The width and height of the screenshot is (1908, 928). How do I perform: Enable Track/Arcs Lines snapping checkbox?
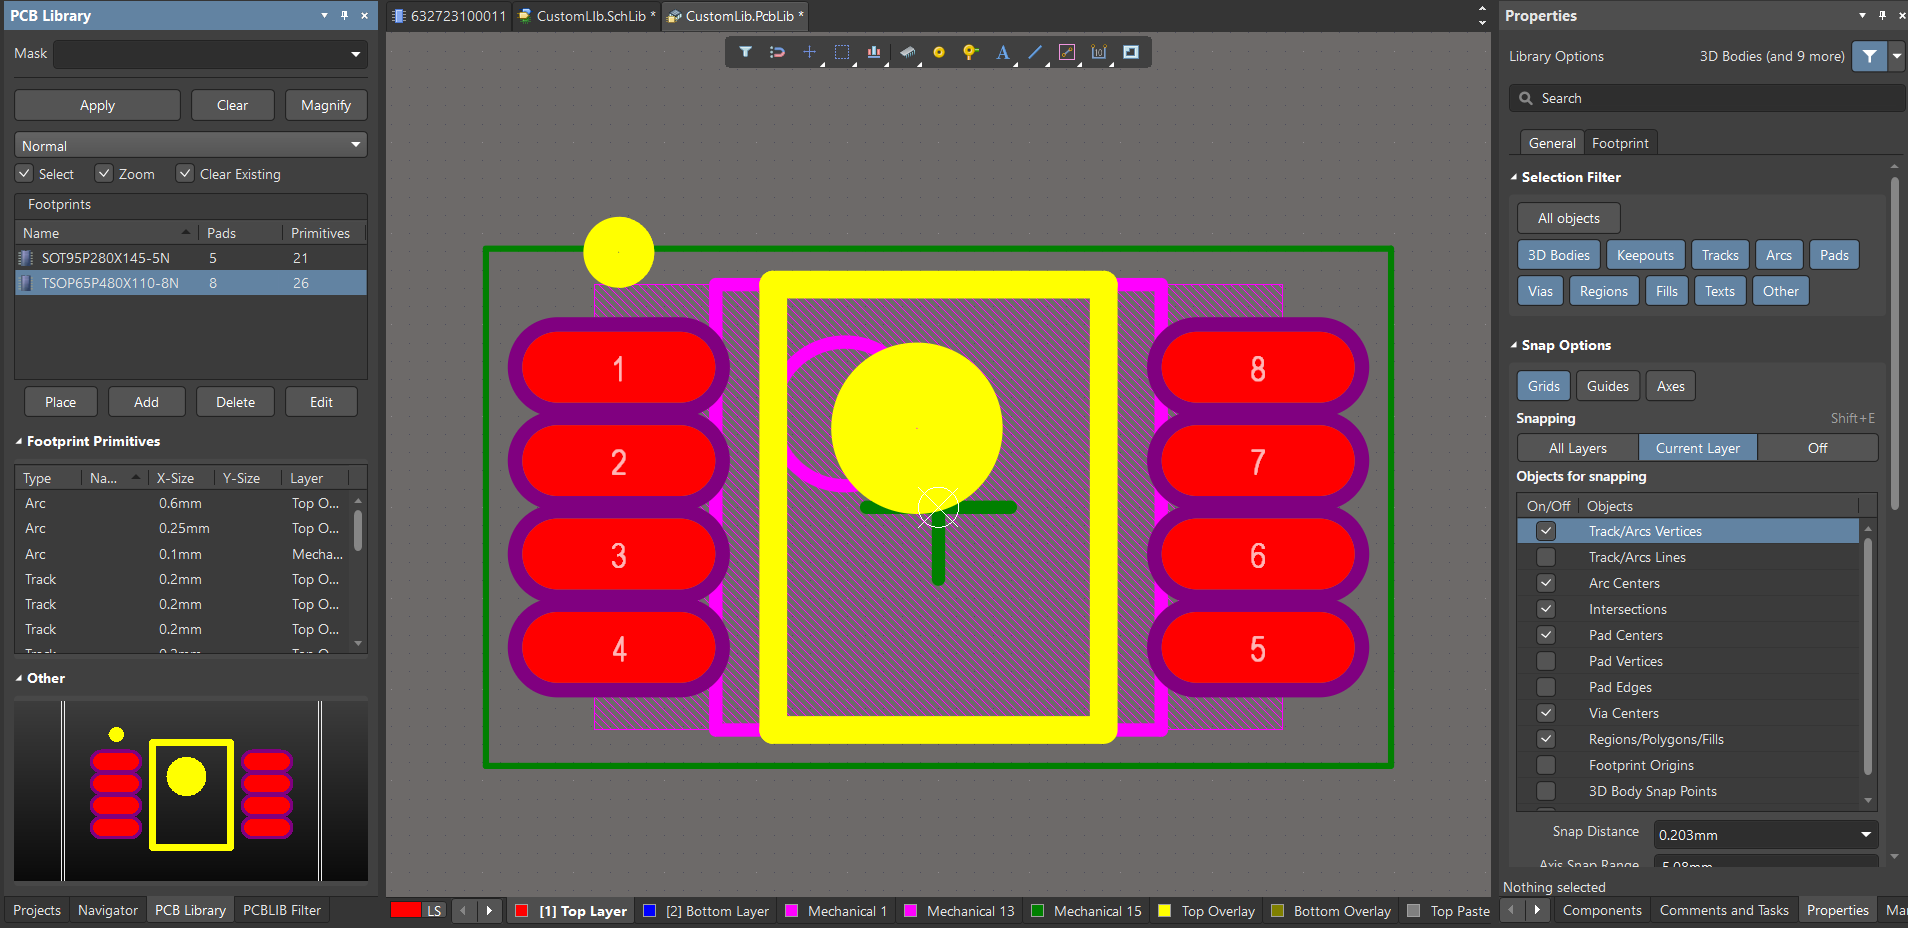pos(1546,557)
